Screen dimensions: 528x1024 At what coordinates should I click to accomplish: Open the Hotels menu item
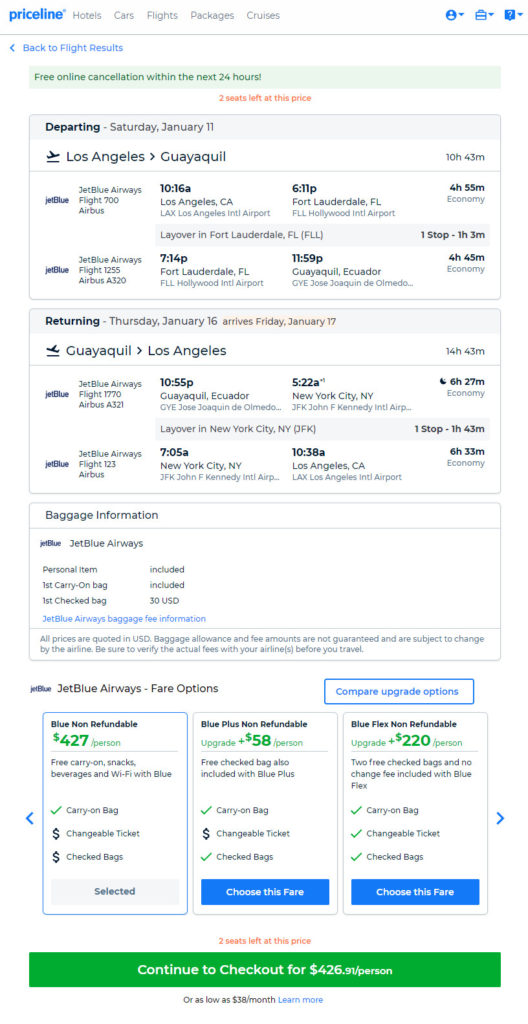pos(87,15)
